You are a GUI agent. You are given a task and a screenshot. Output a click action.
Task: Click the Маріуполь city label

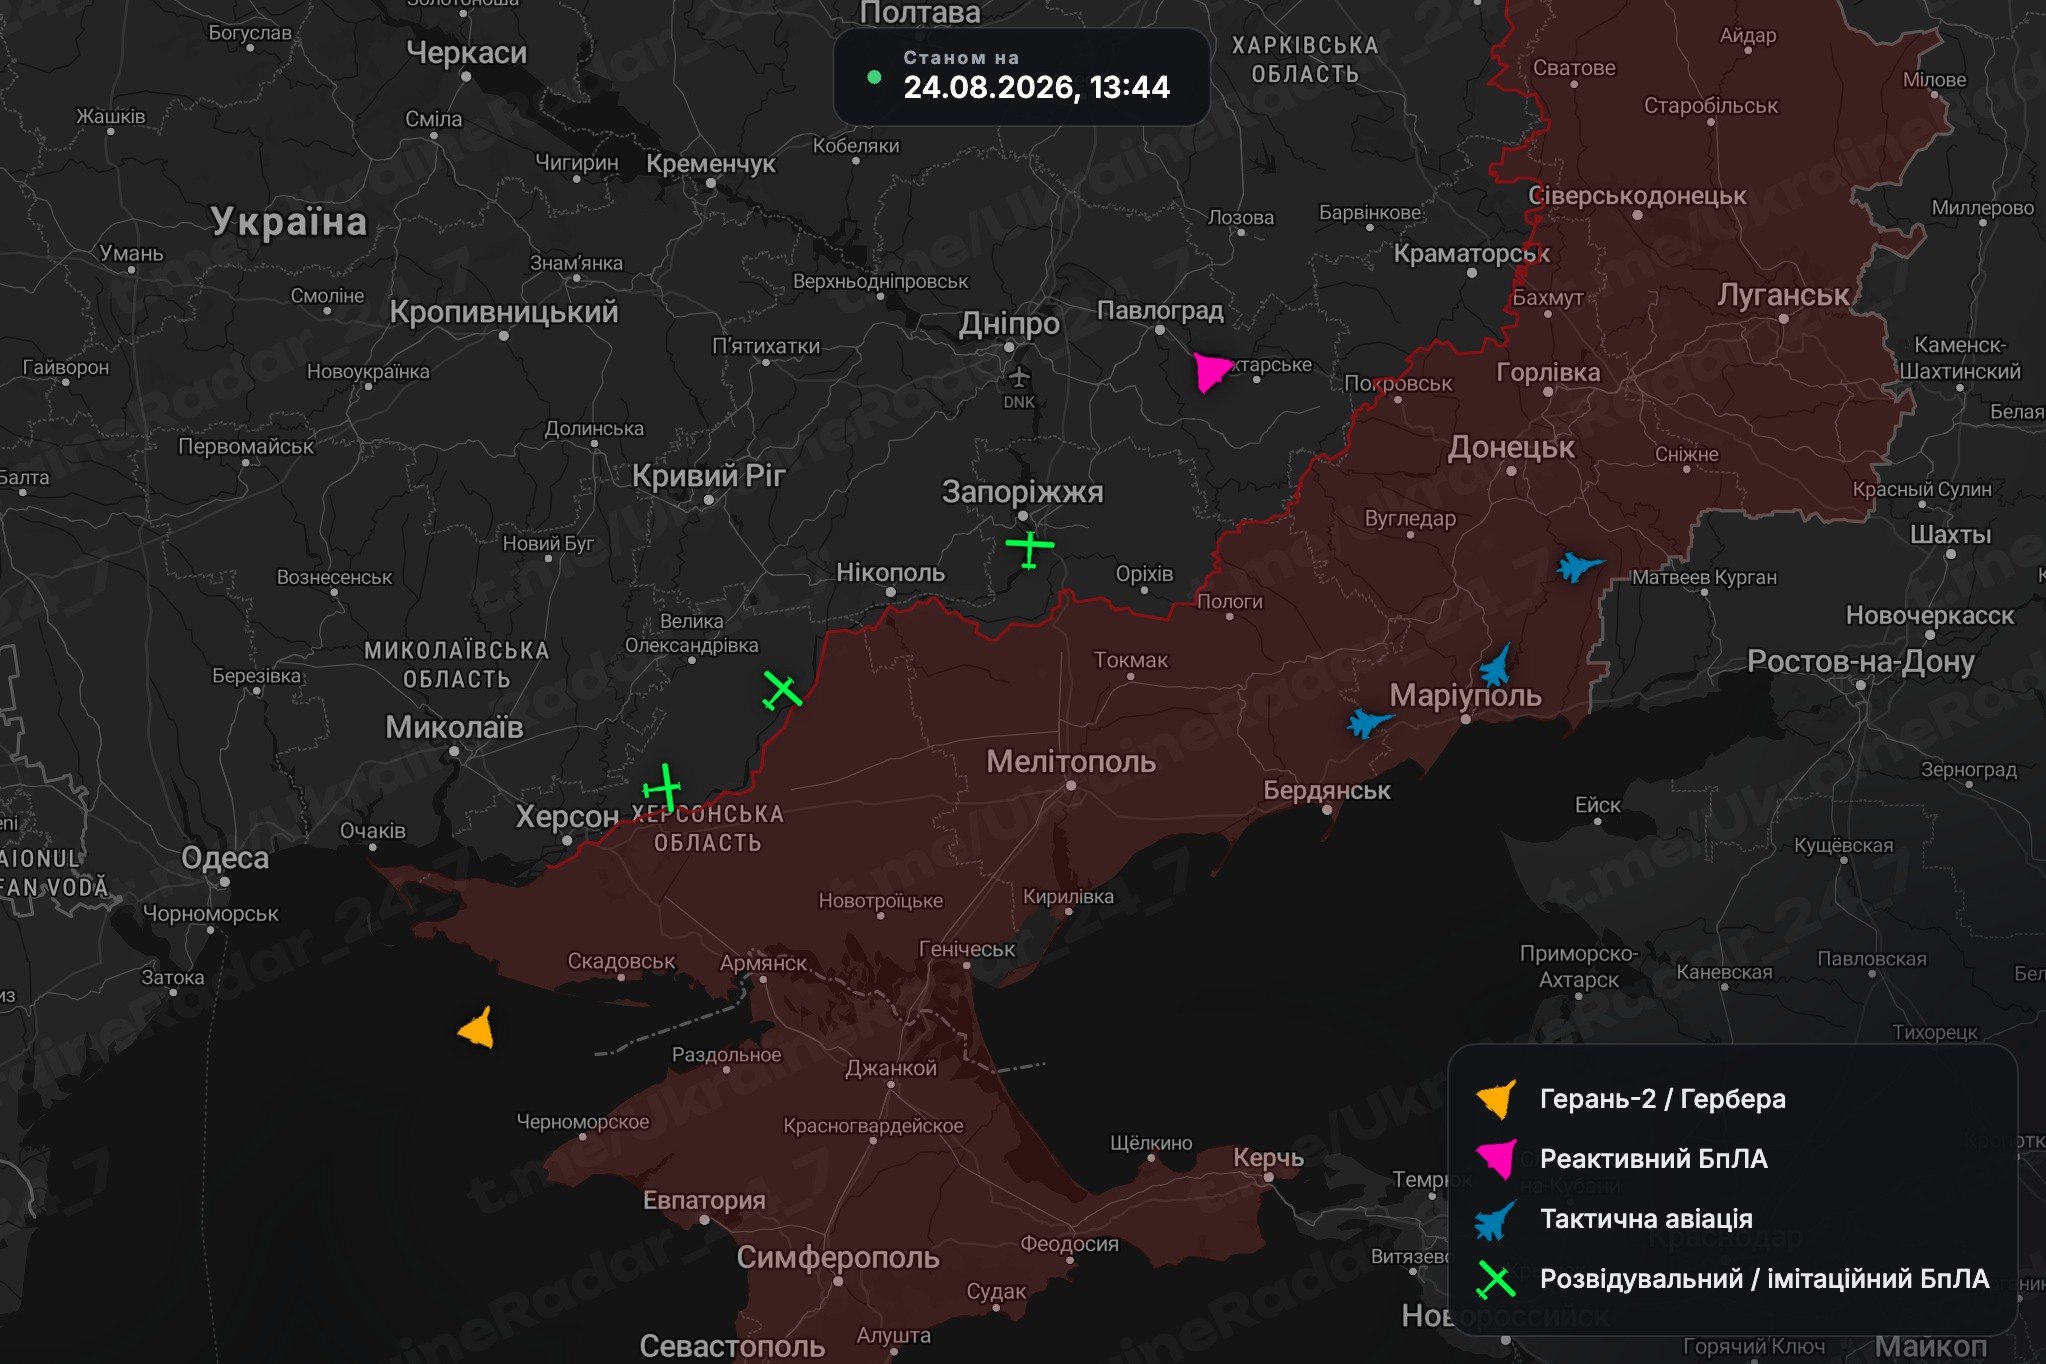(x=1465, y=695)
